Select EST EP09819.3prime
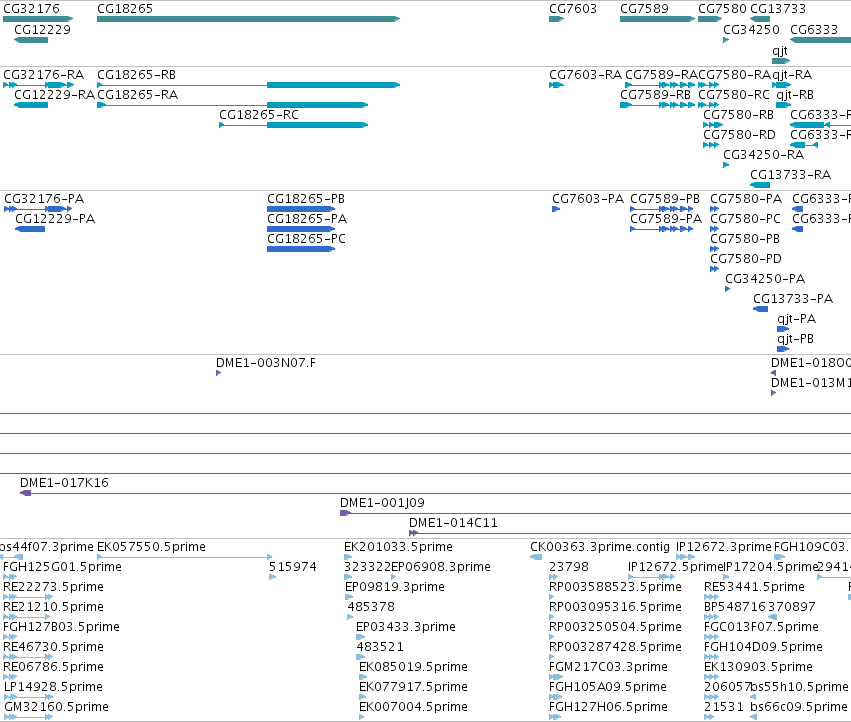Image resolution: width=851 pixels, height=722 pixels. tap(348, 597)
